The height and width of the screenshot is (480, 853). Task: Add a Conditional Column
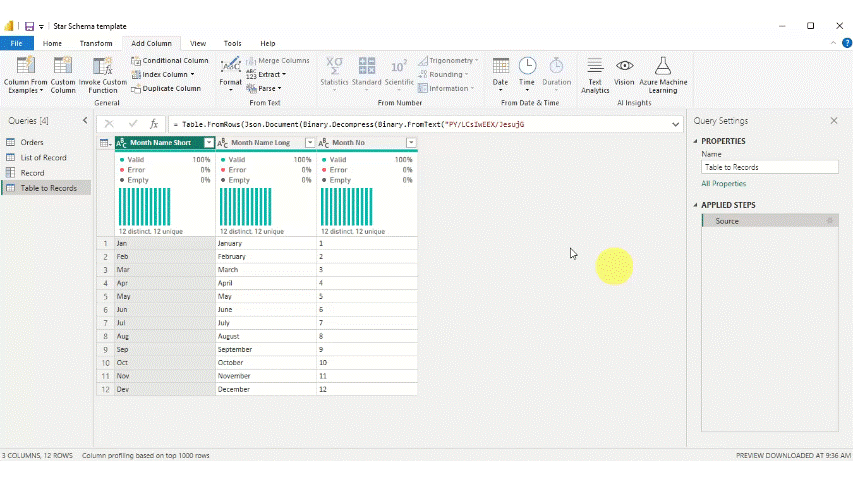tap(169, 60)
